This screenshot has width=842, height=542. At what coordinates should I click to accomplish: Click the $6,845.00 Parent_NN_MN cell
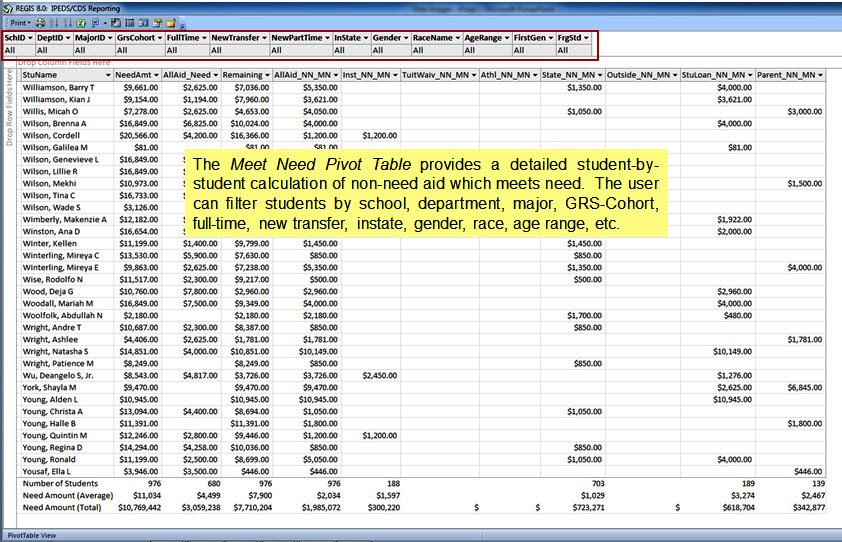pos(804,388)
